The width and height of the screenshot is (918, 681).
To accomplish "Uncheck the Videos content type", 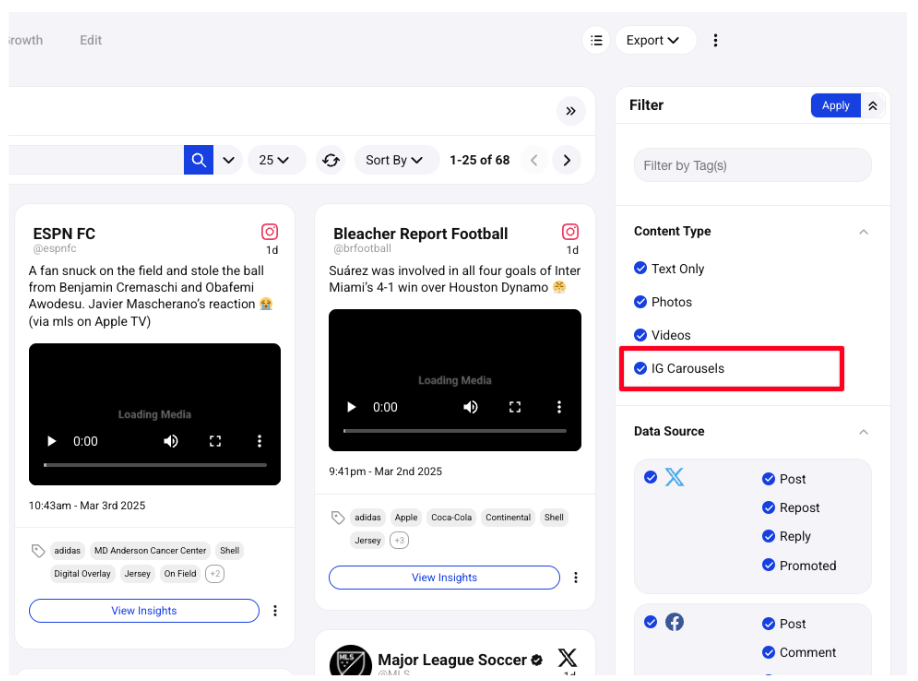I will coord(640,335).
